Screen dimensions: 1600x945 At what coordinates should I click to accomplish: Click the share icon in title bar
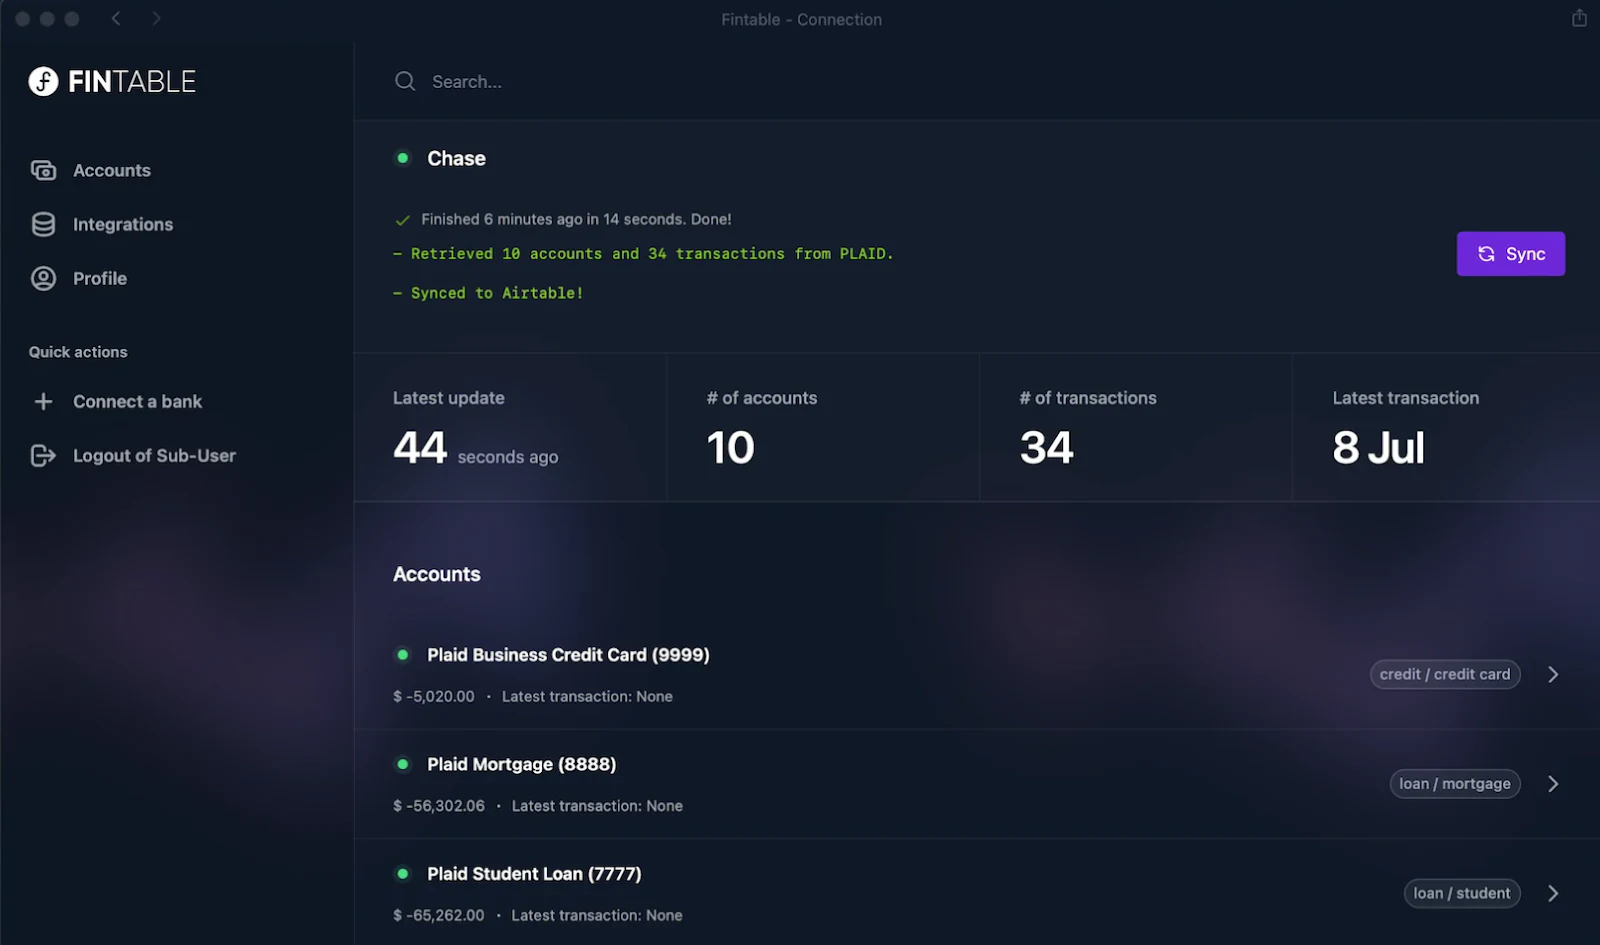tap(1579, 18)
